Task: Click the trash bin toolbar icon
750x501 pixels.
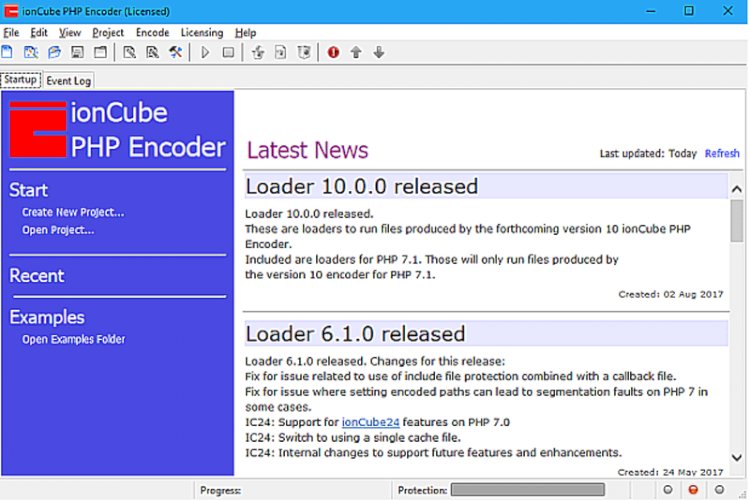Action: [x=304, y=52]
